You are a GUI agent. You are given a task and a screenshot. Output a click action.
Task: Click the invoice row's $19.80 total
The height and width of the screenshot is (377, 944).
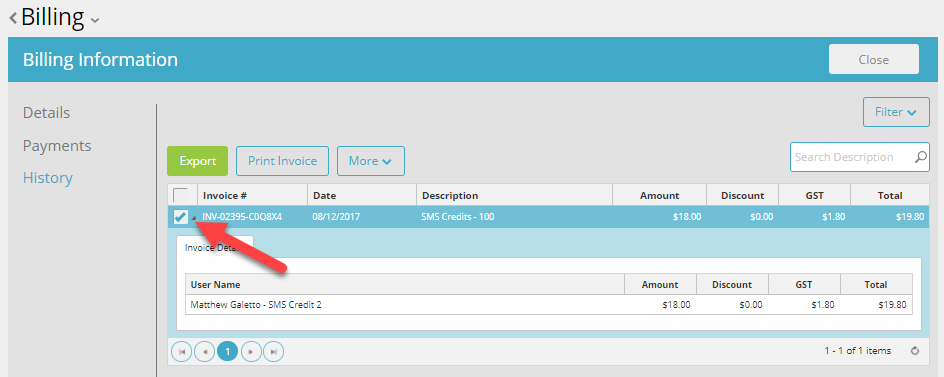pos(910,217)
